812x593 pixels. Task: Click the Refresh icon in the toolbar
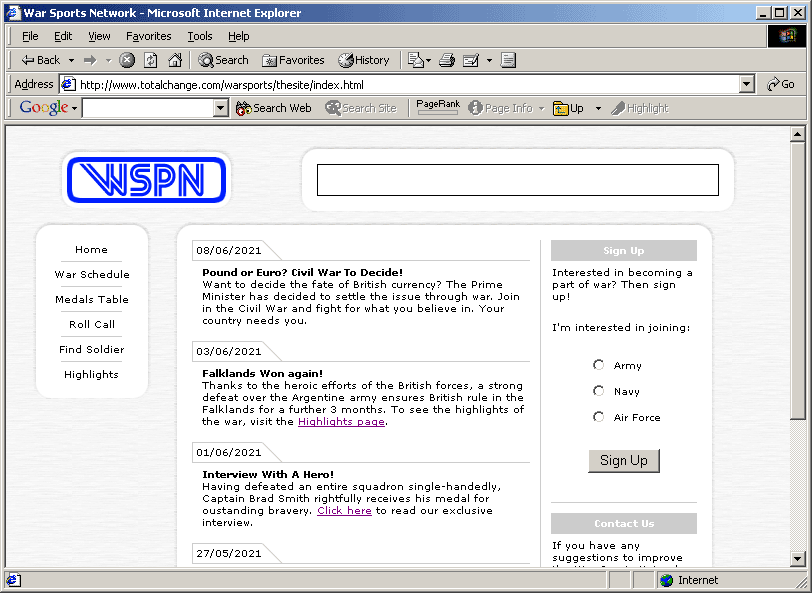[x=151, y=59]
